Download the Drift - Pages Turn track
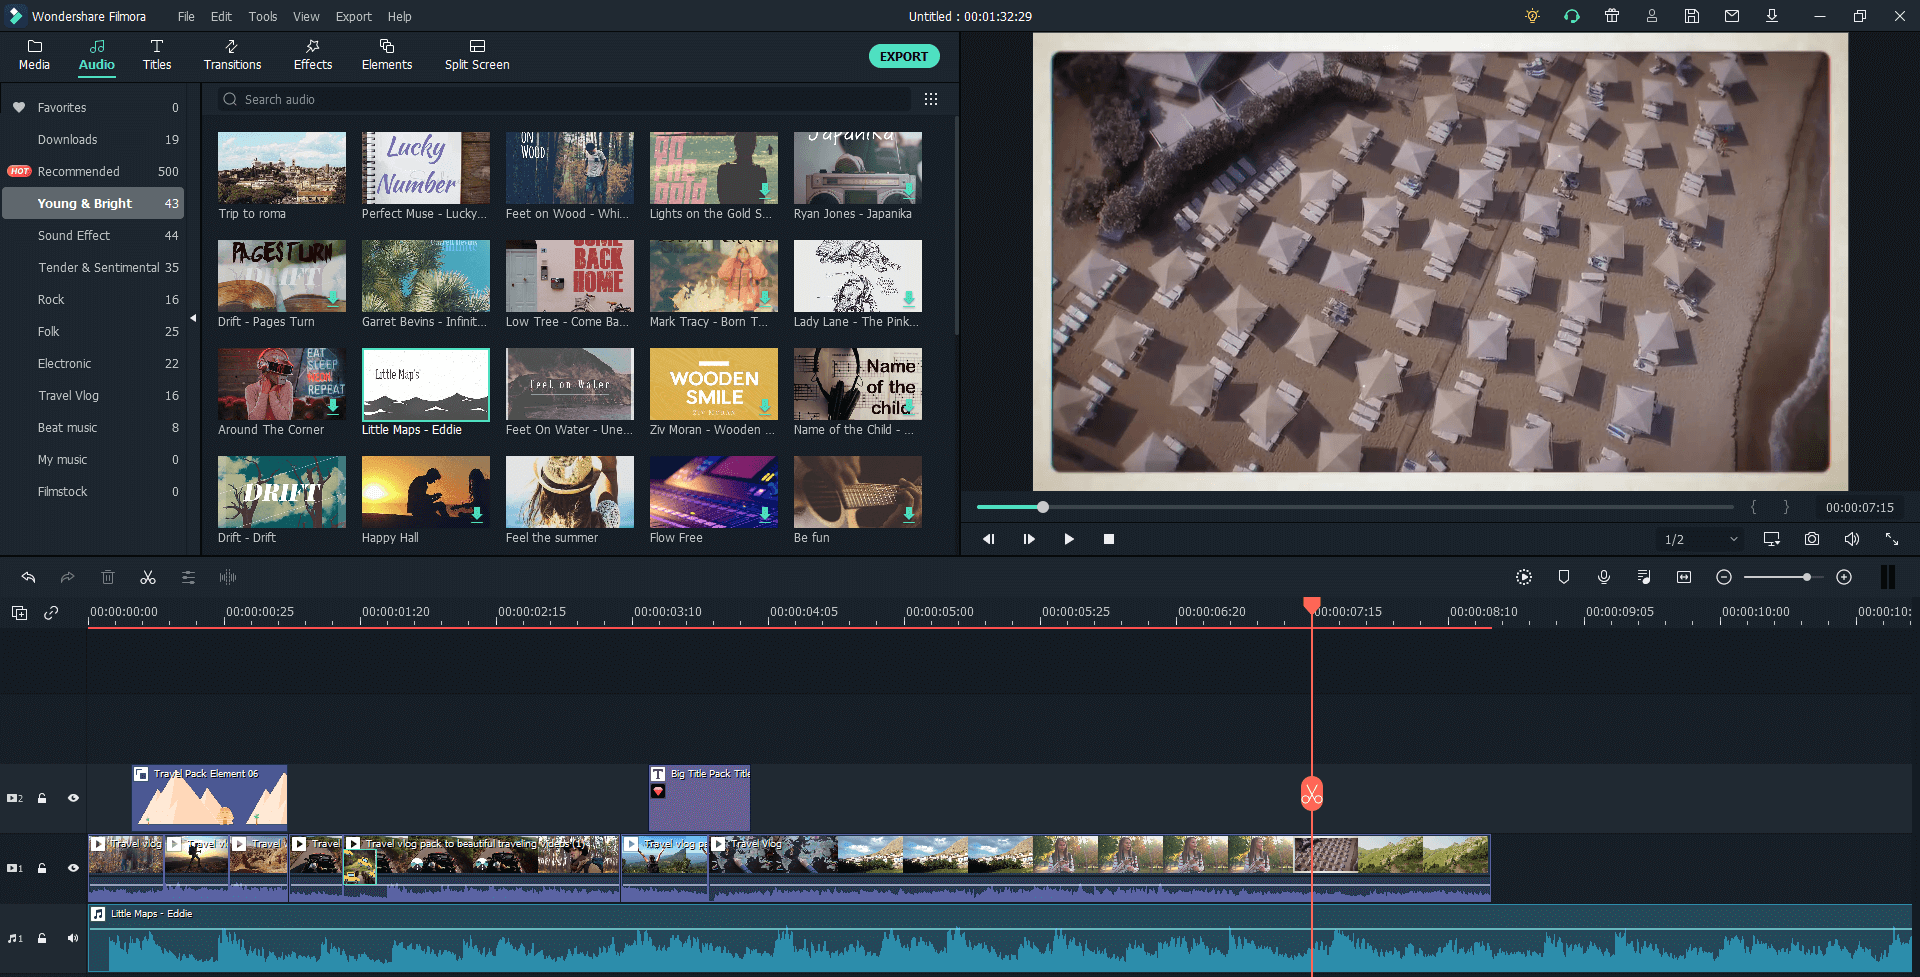Image resolution: width=1920 pixels, height=977 pixels. 333,298
